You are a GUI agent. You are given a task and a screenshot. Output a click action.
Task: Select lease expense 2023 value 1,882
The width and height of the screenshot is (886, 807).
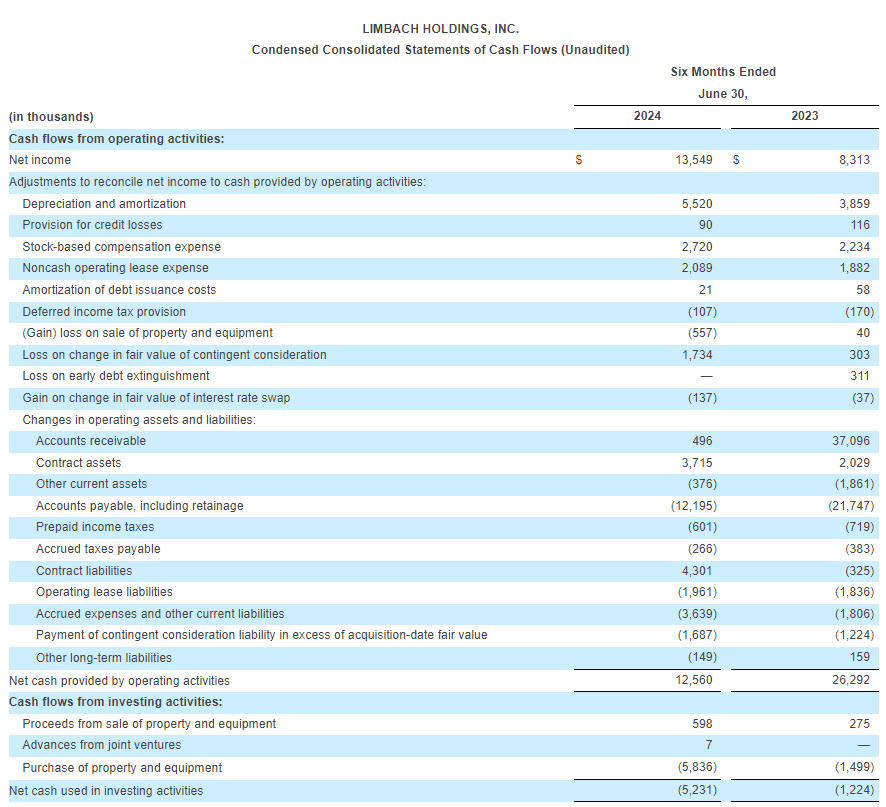pos(854,268)
